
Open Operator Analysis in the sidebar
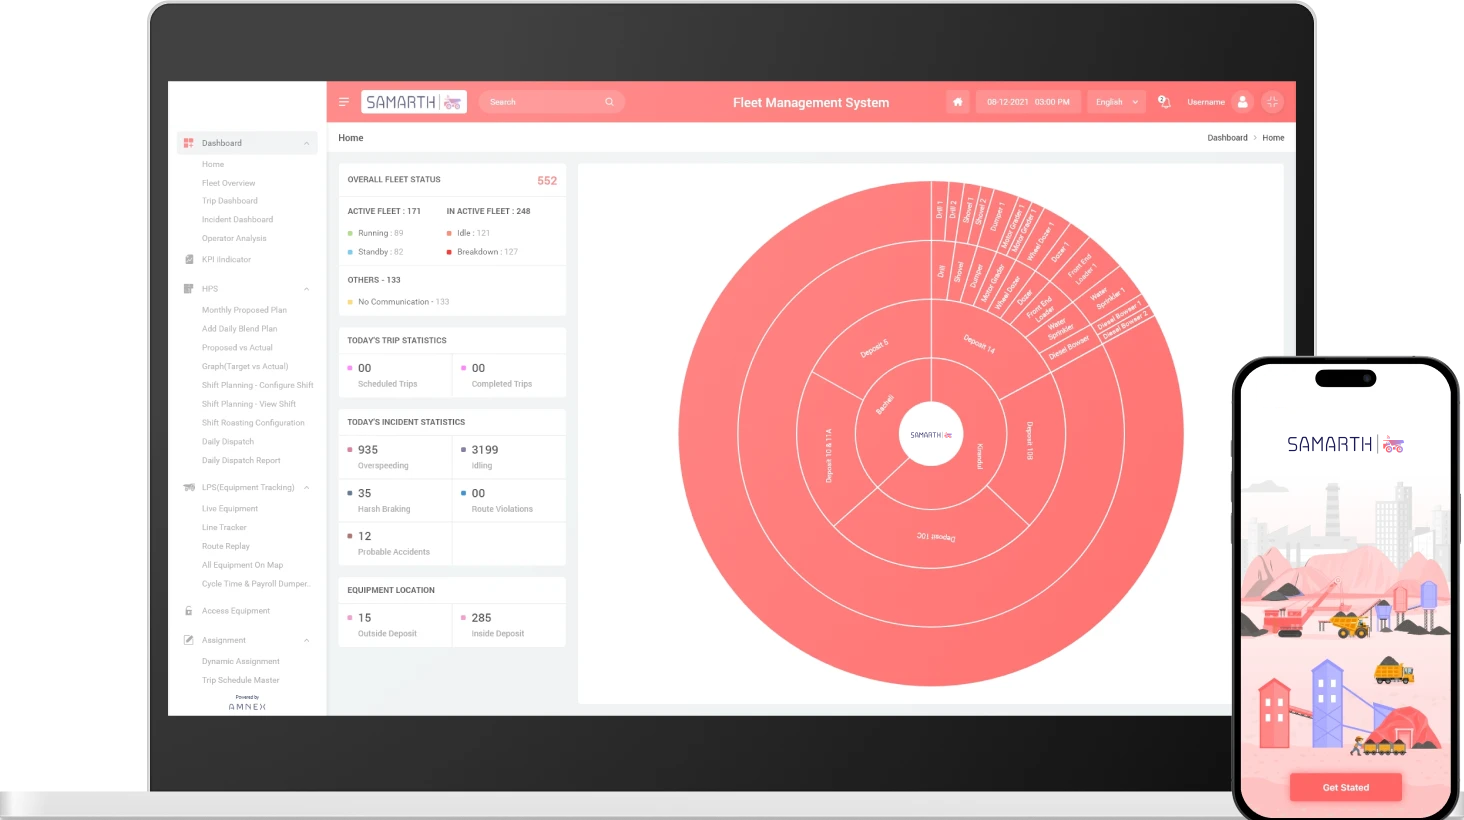tap(234, 239)
